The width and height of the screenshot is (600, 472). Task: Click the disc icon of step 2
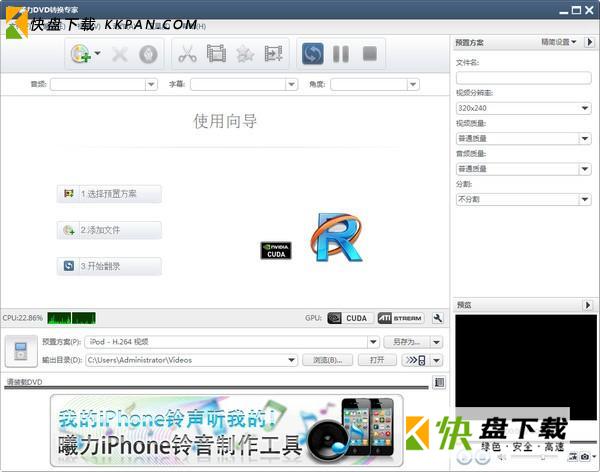pyautogui.click(x=69, y=230)
